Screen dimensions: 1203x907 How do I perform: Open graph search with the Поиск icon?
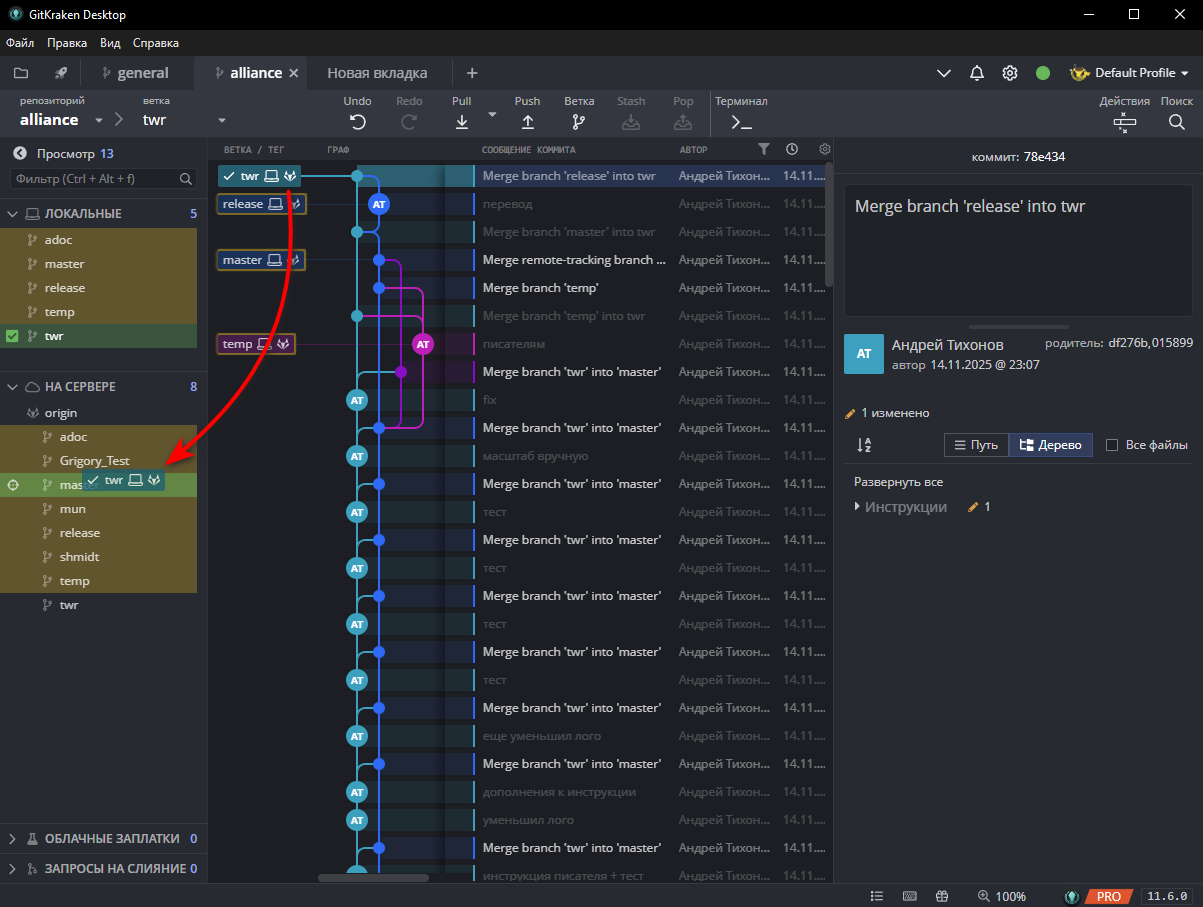[1176, 122]
